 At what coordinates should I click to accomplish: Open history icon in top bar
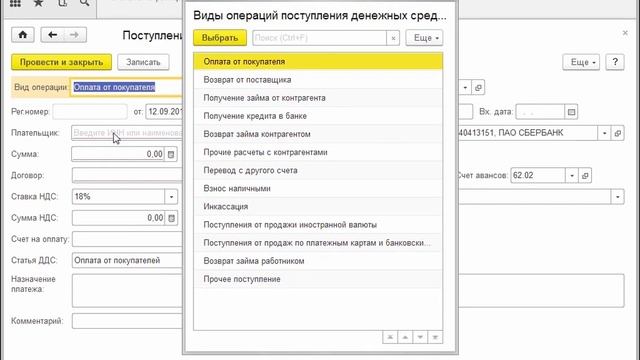point(62,3)
